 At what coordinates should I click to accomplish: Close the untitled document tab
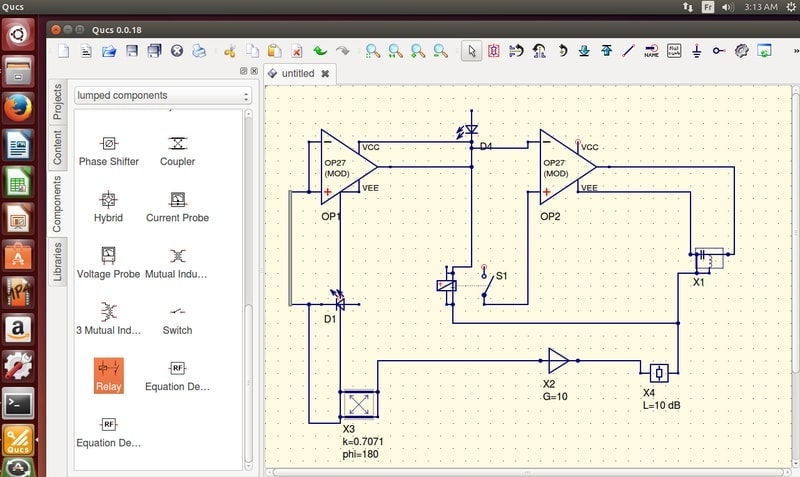tap(325, 73)
